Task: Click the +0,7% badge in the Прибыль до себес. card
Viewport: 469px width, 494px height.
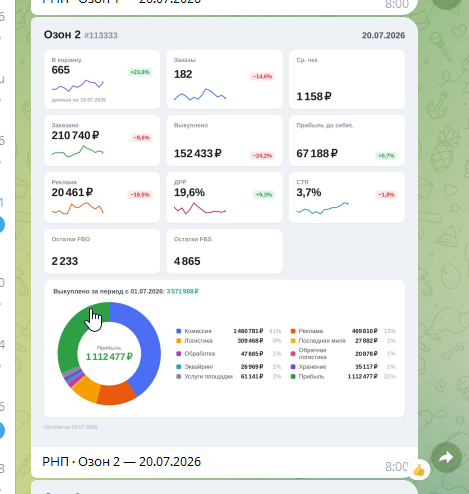Action: coord(386,156)
